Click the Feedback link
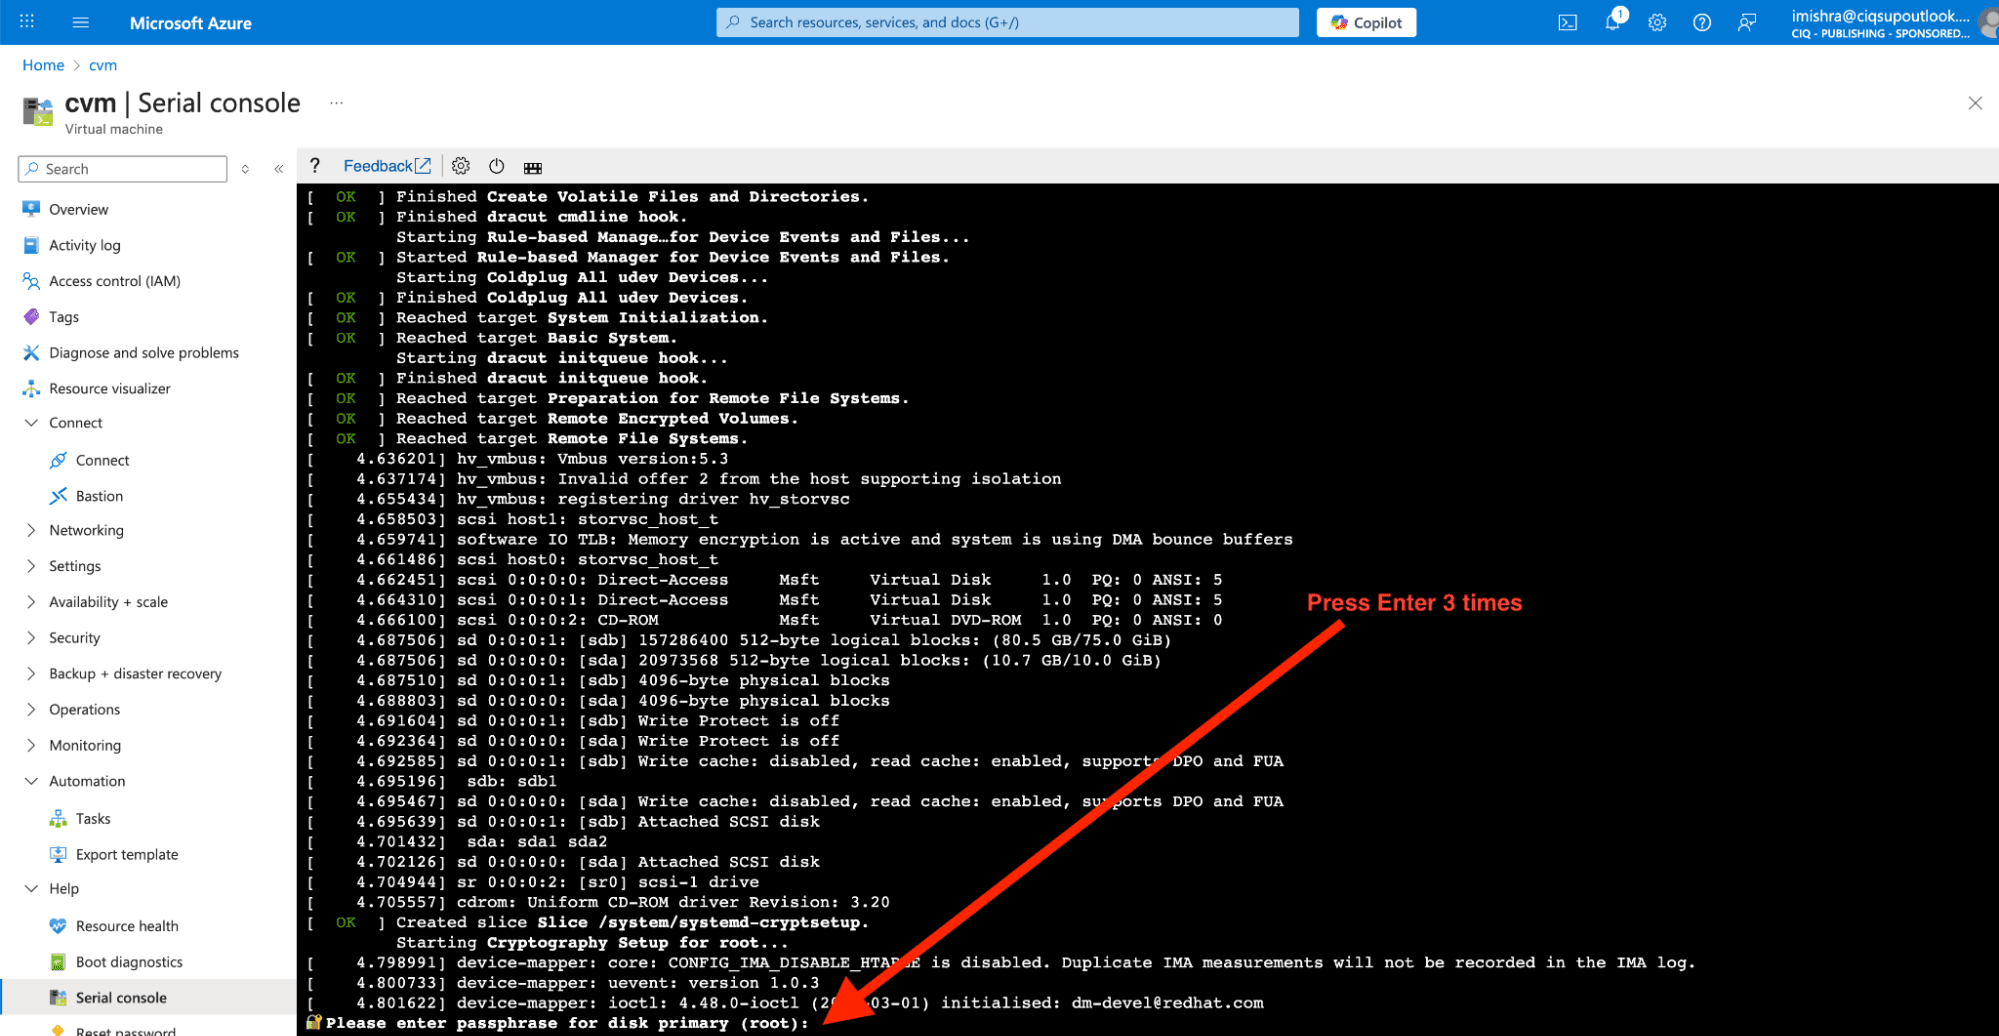 coord(386,166)
